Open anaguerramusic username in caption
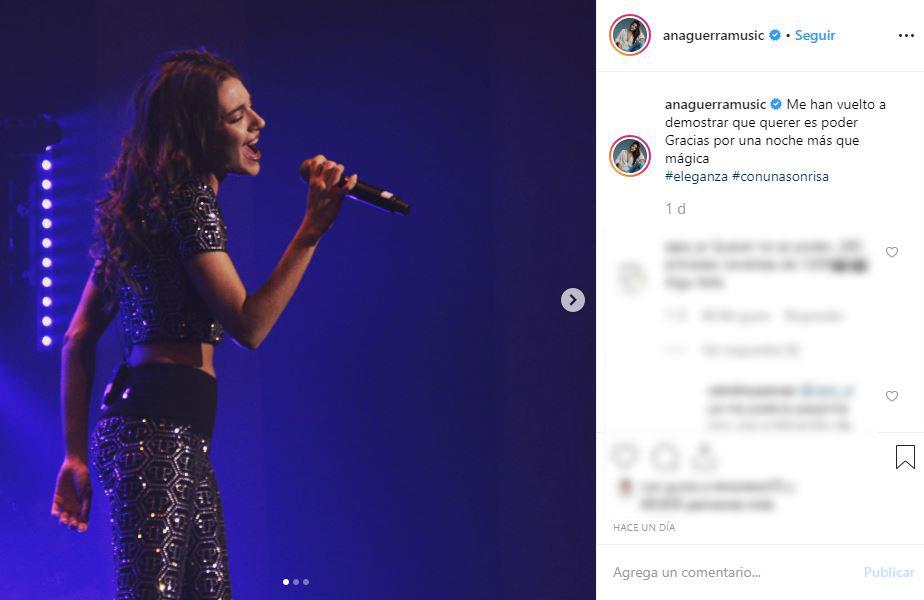The image size is (924, 600). coord(715,104)
